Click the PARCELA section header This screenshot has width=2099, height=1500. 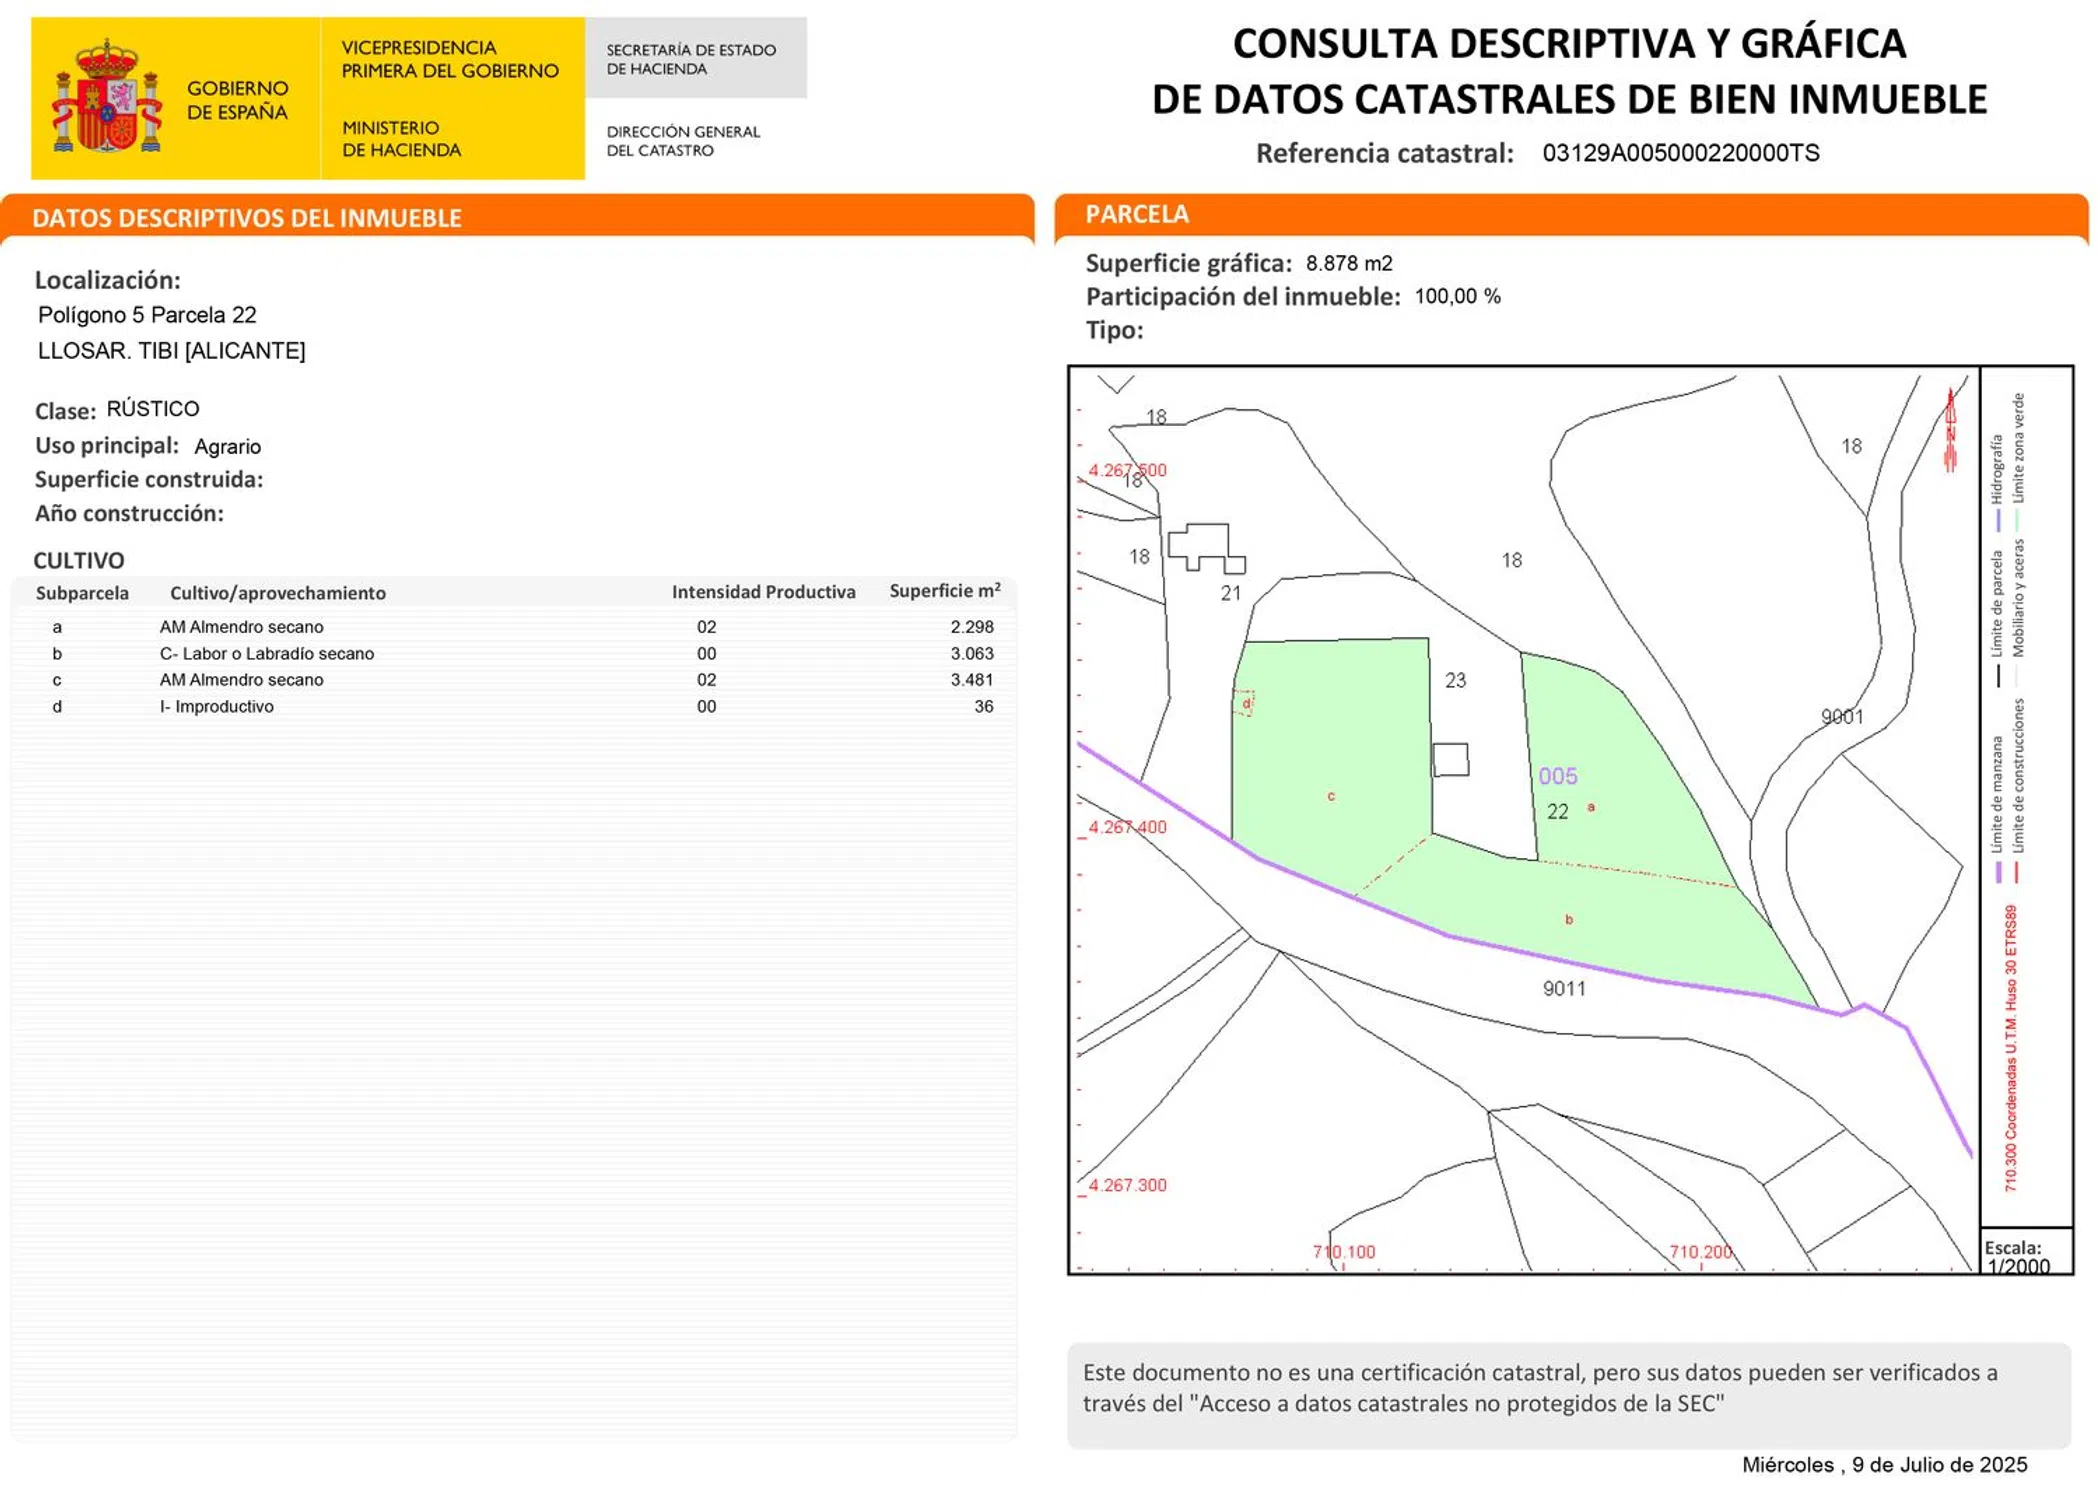coord(1137,214)
